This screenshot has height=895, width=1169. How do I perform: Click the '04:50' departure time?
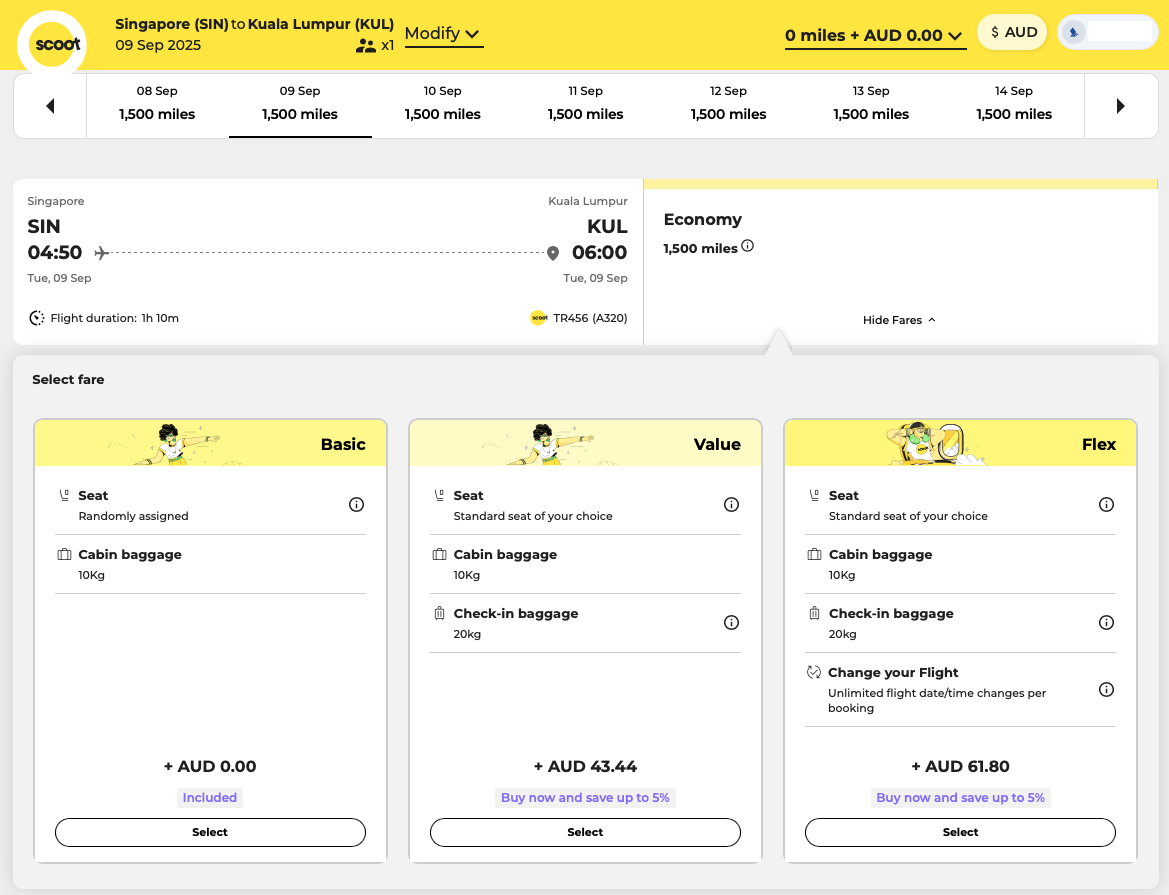tap(54, 252)
